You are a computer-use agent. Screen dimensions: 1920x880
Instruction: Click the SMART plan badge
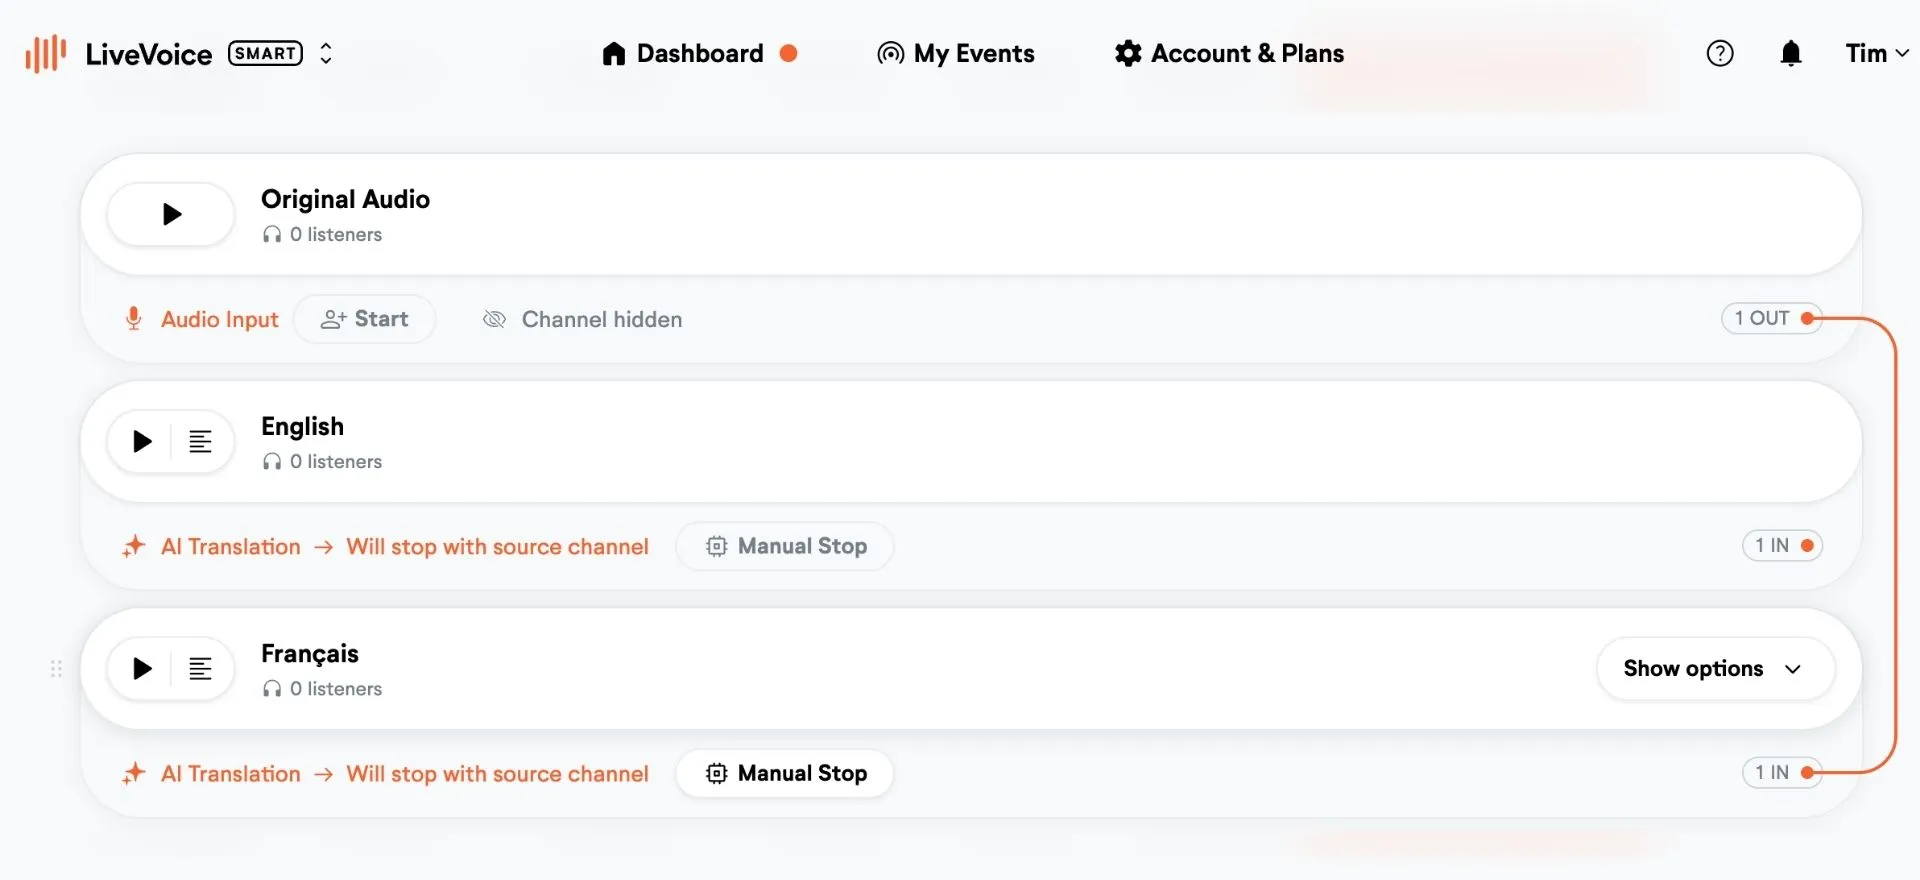click(266, 53)
